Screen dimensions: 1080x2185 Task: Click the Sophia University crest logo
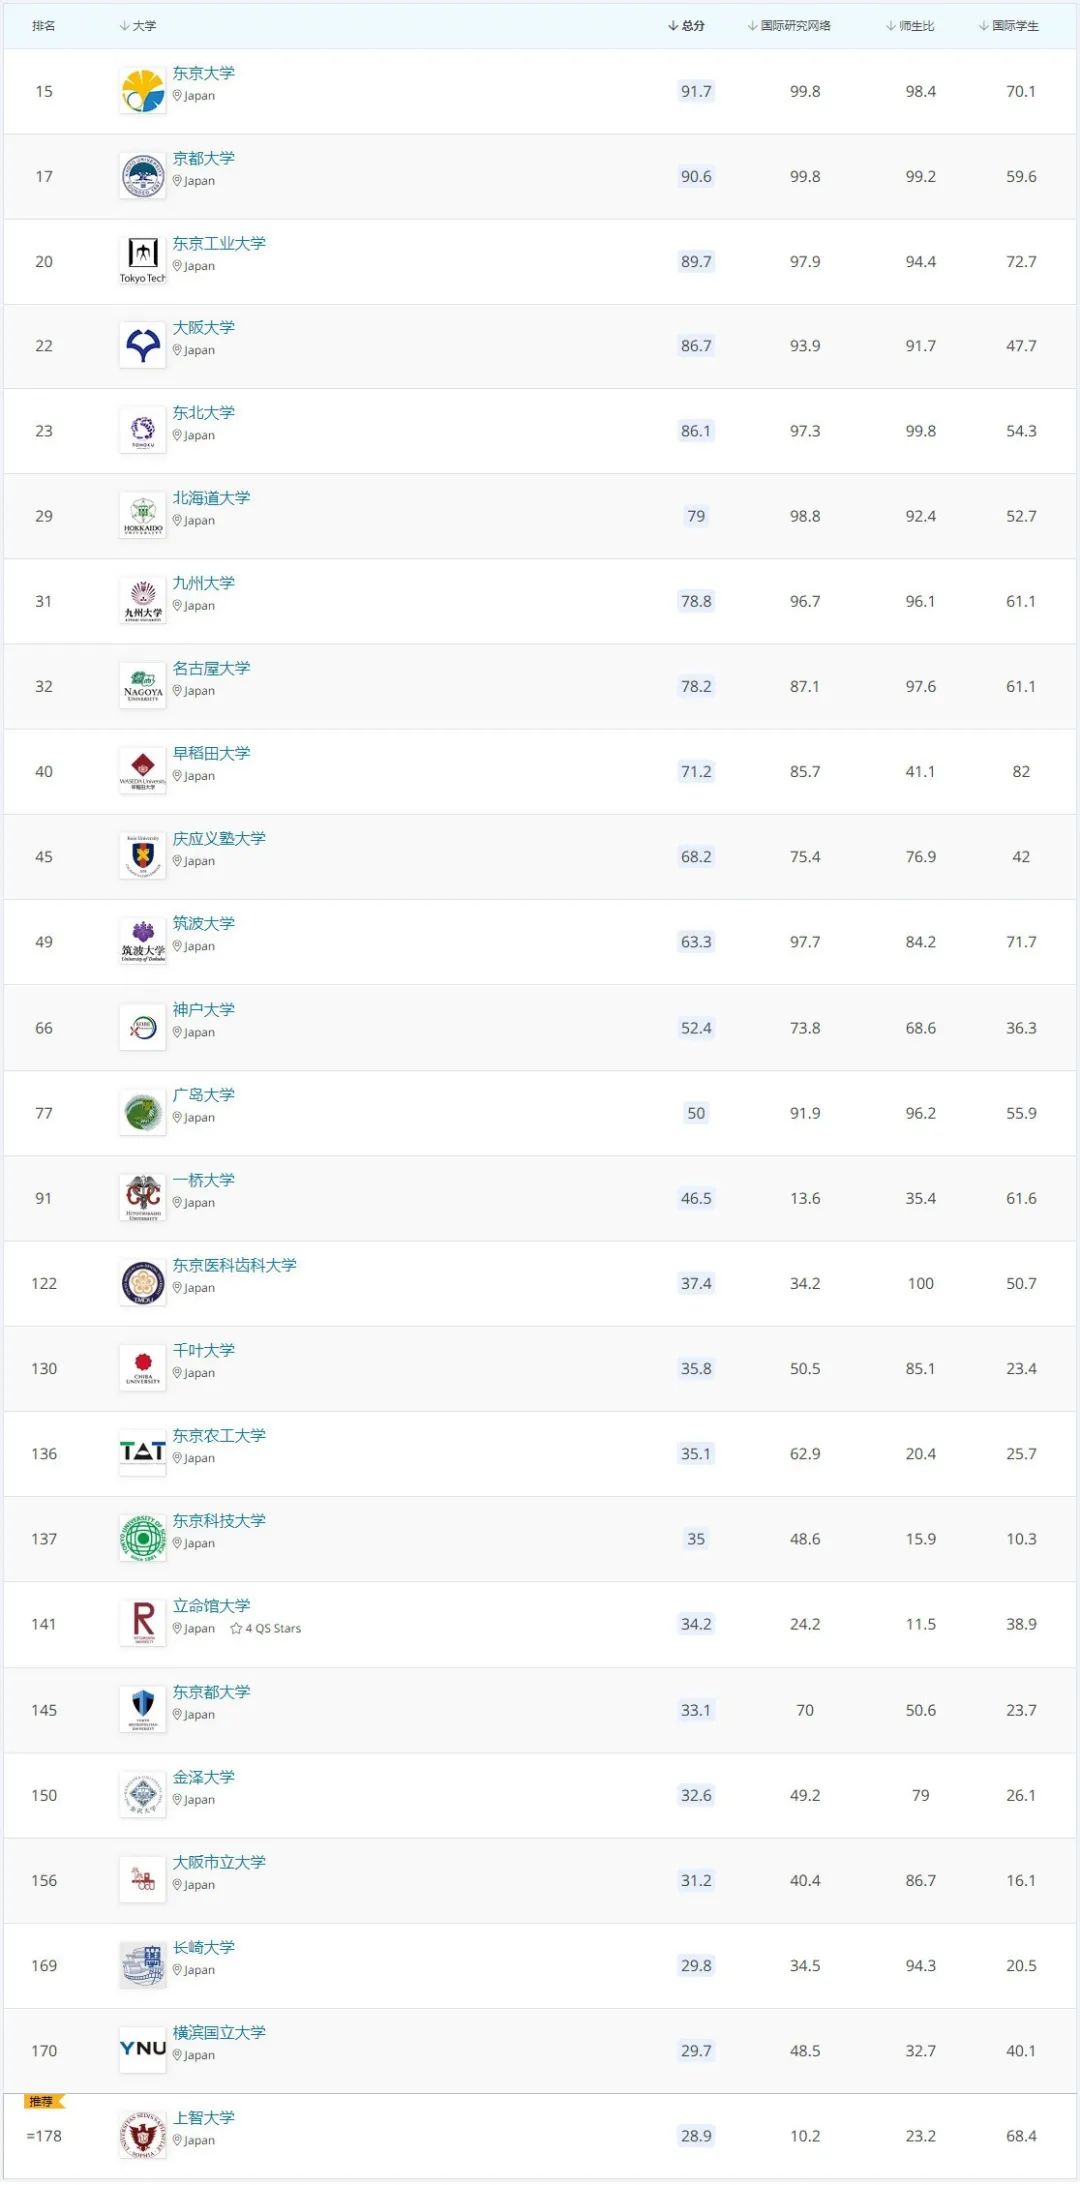pos(143,2135)
